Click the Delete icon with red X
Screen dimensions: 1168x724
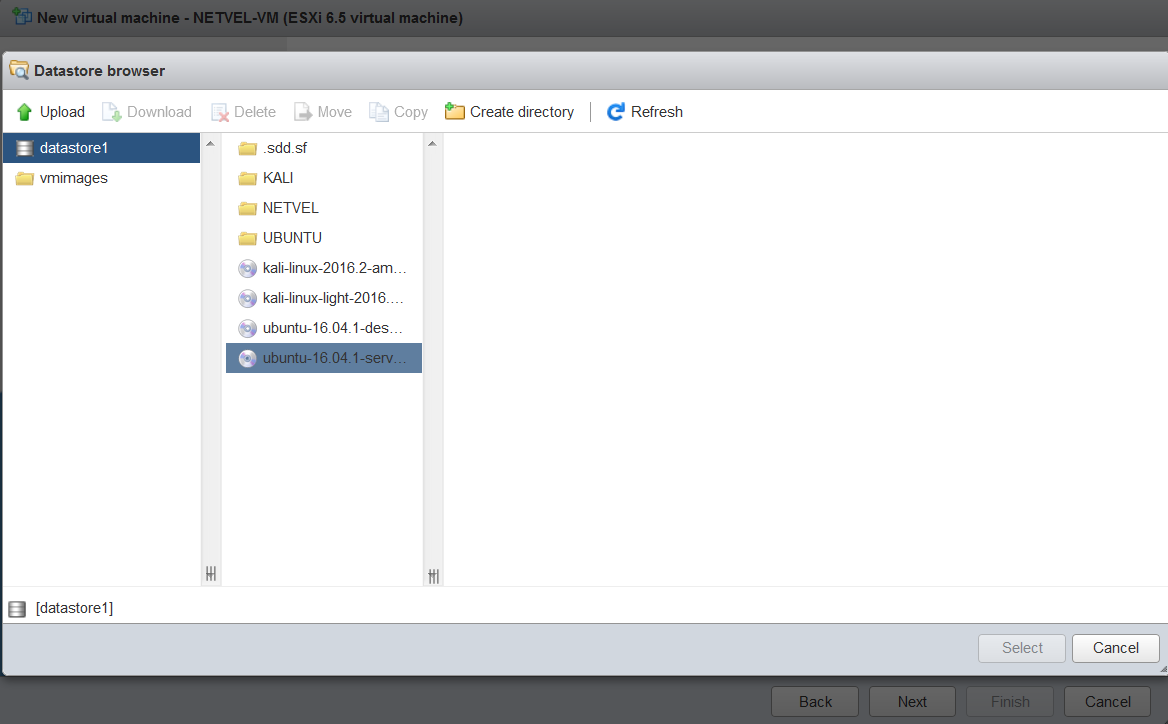coord(220,112)
